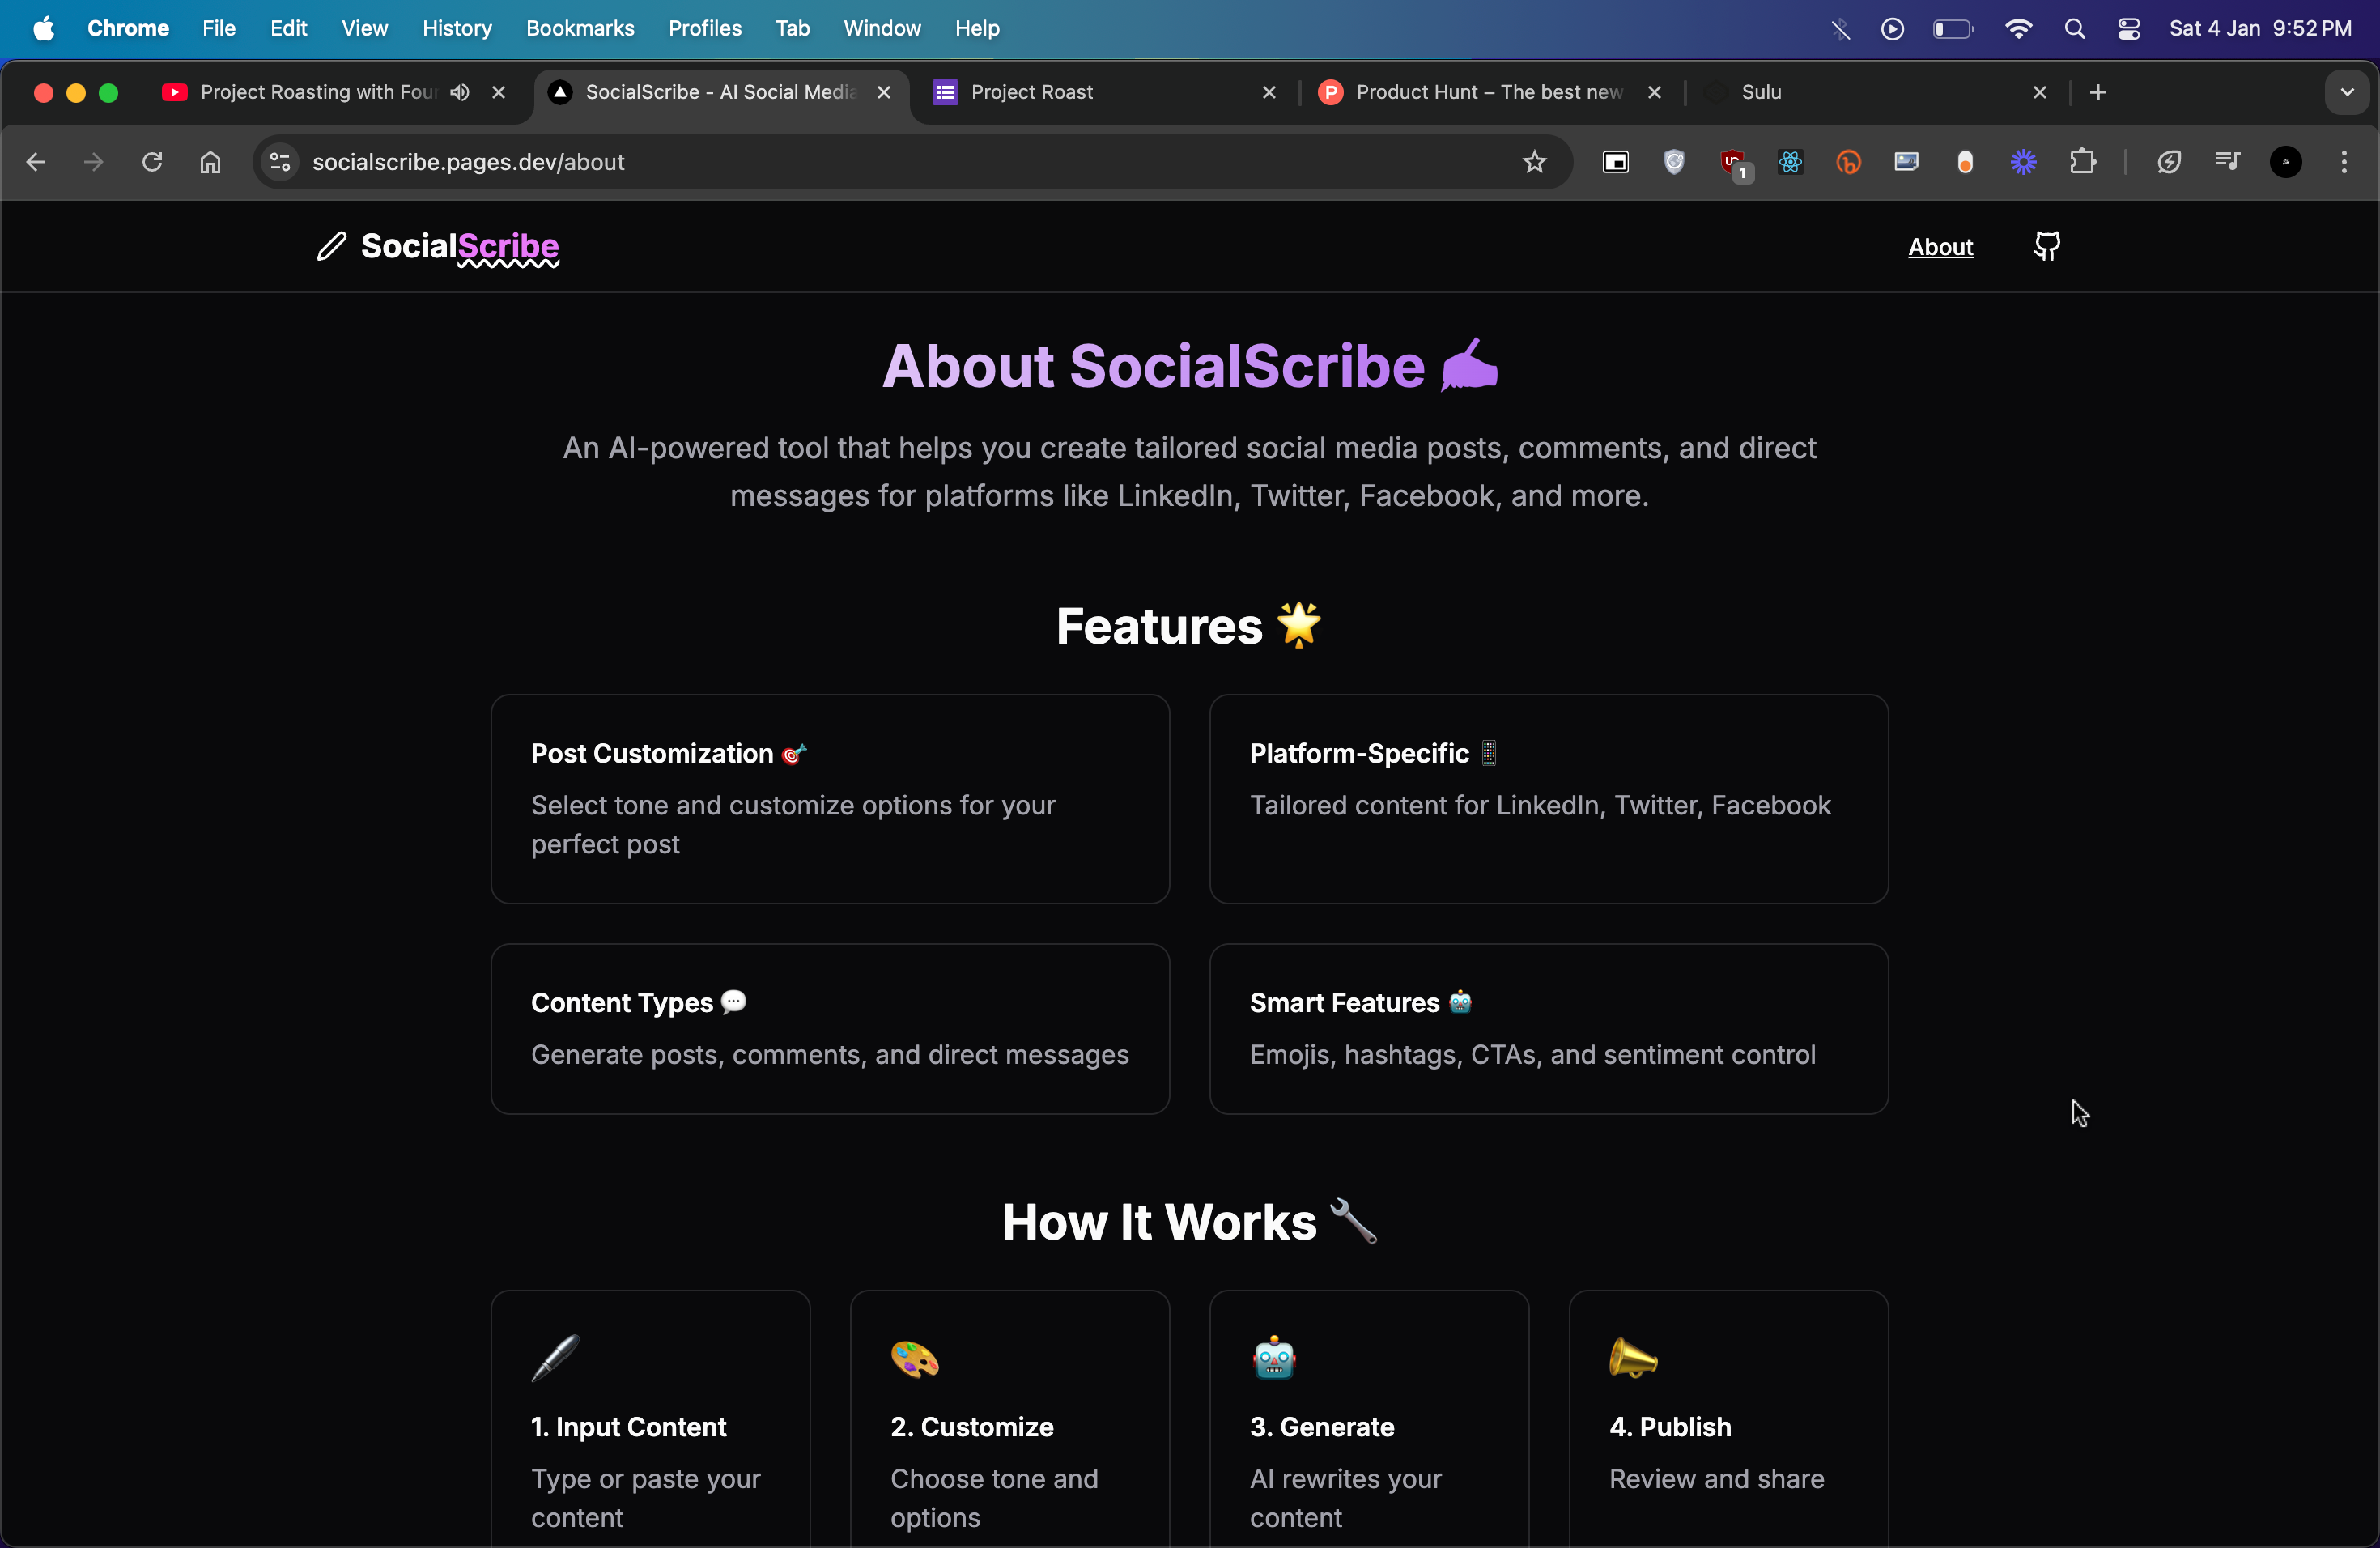Toggle bookmark star for the current page
Image resolution: width=2380 pixels, height=1548 pixels.
point(1534,162)
